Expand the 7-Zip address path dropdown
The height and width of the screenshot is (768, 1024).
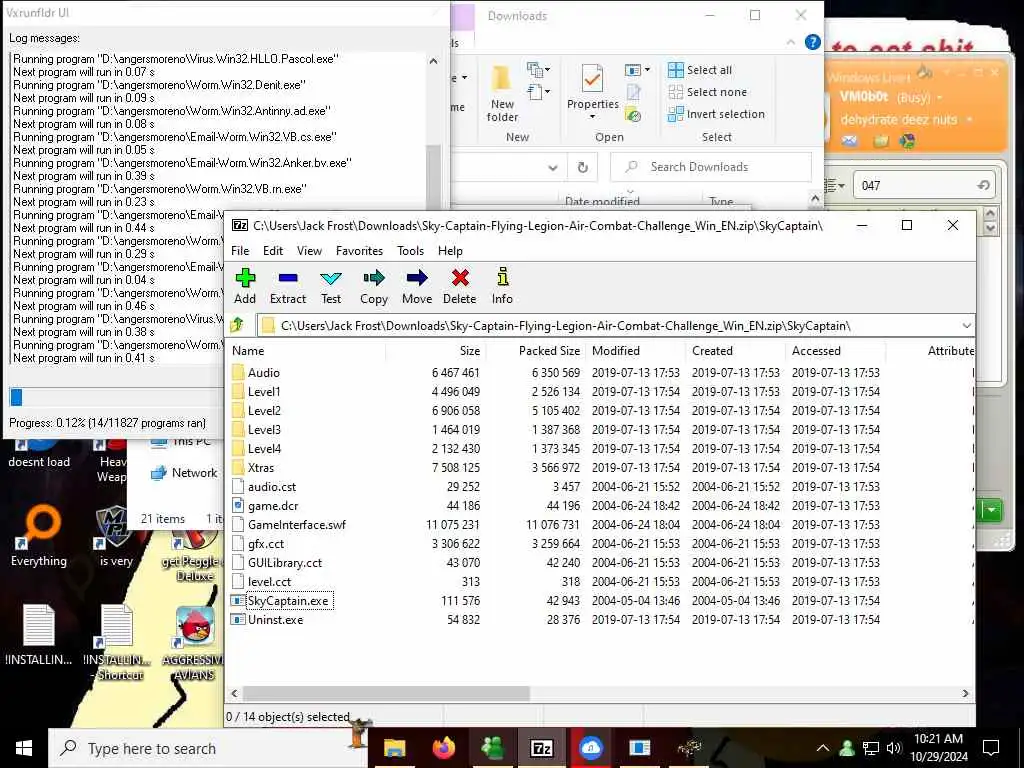tap(966, 325)
